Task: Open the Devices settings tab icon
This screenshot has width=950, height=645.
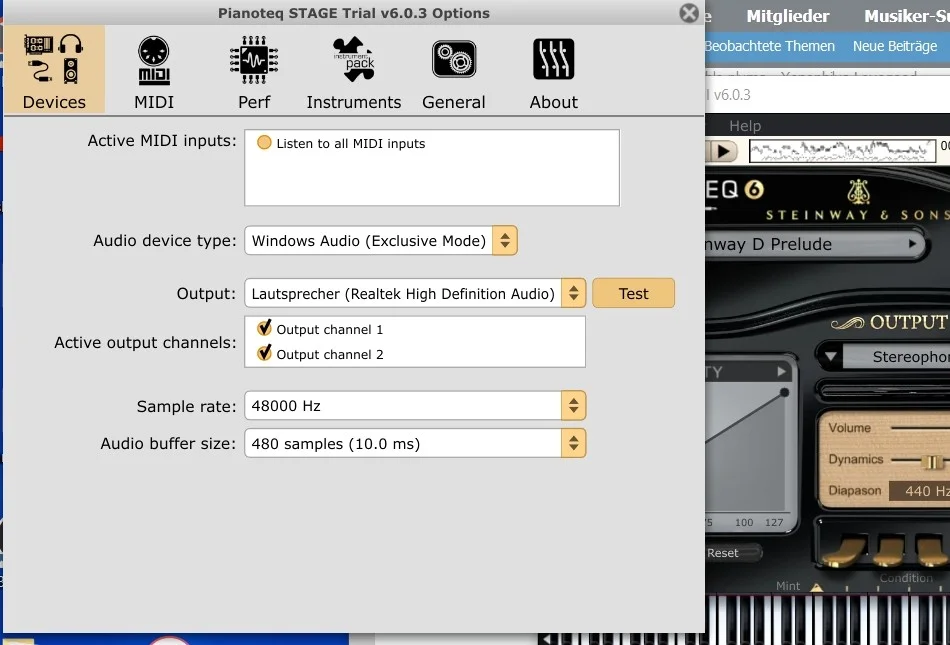Action: point(54,59)
